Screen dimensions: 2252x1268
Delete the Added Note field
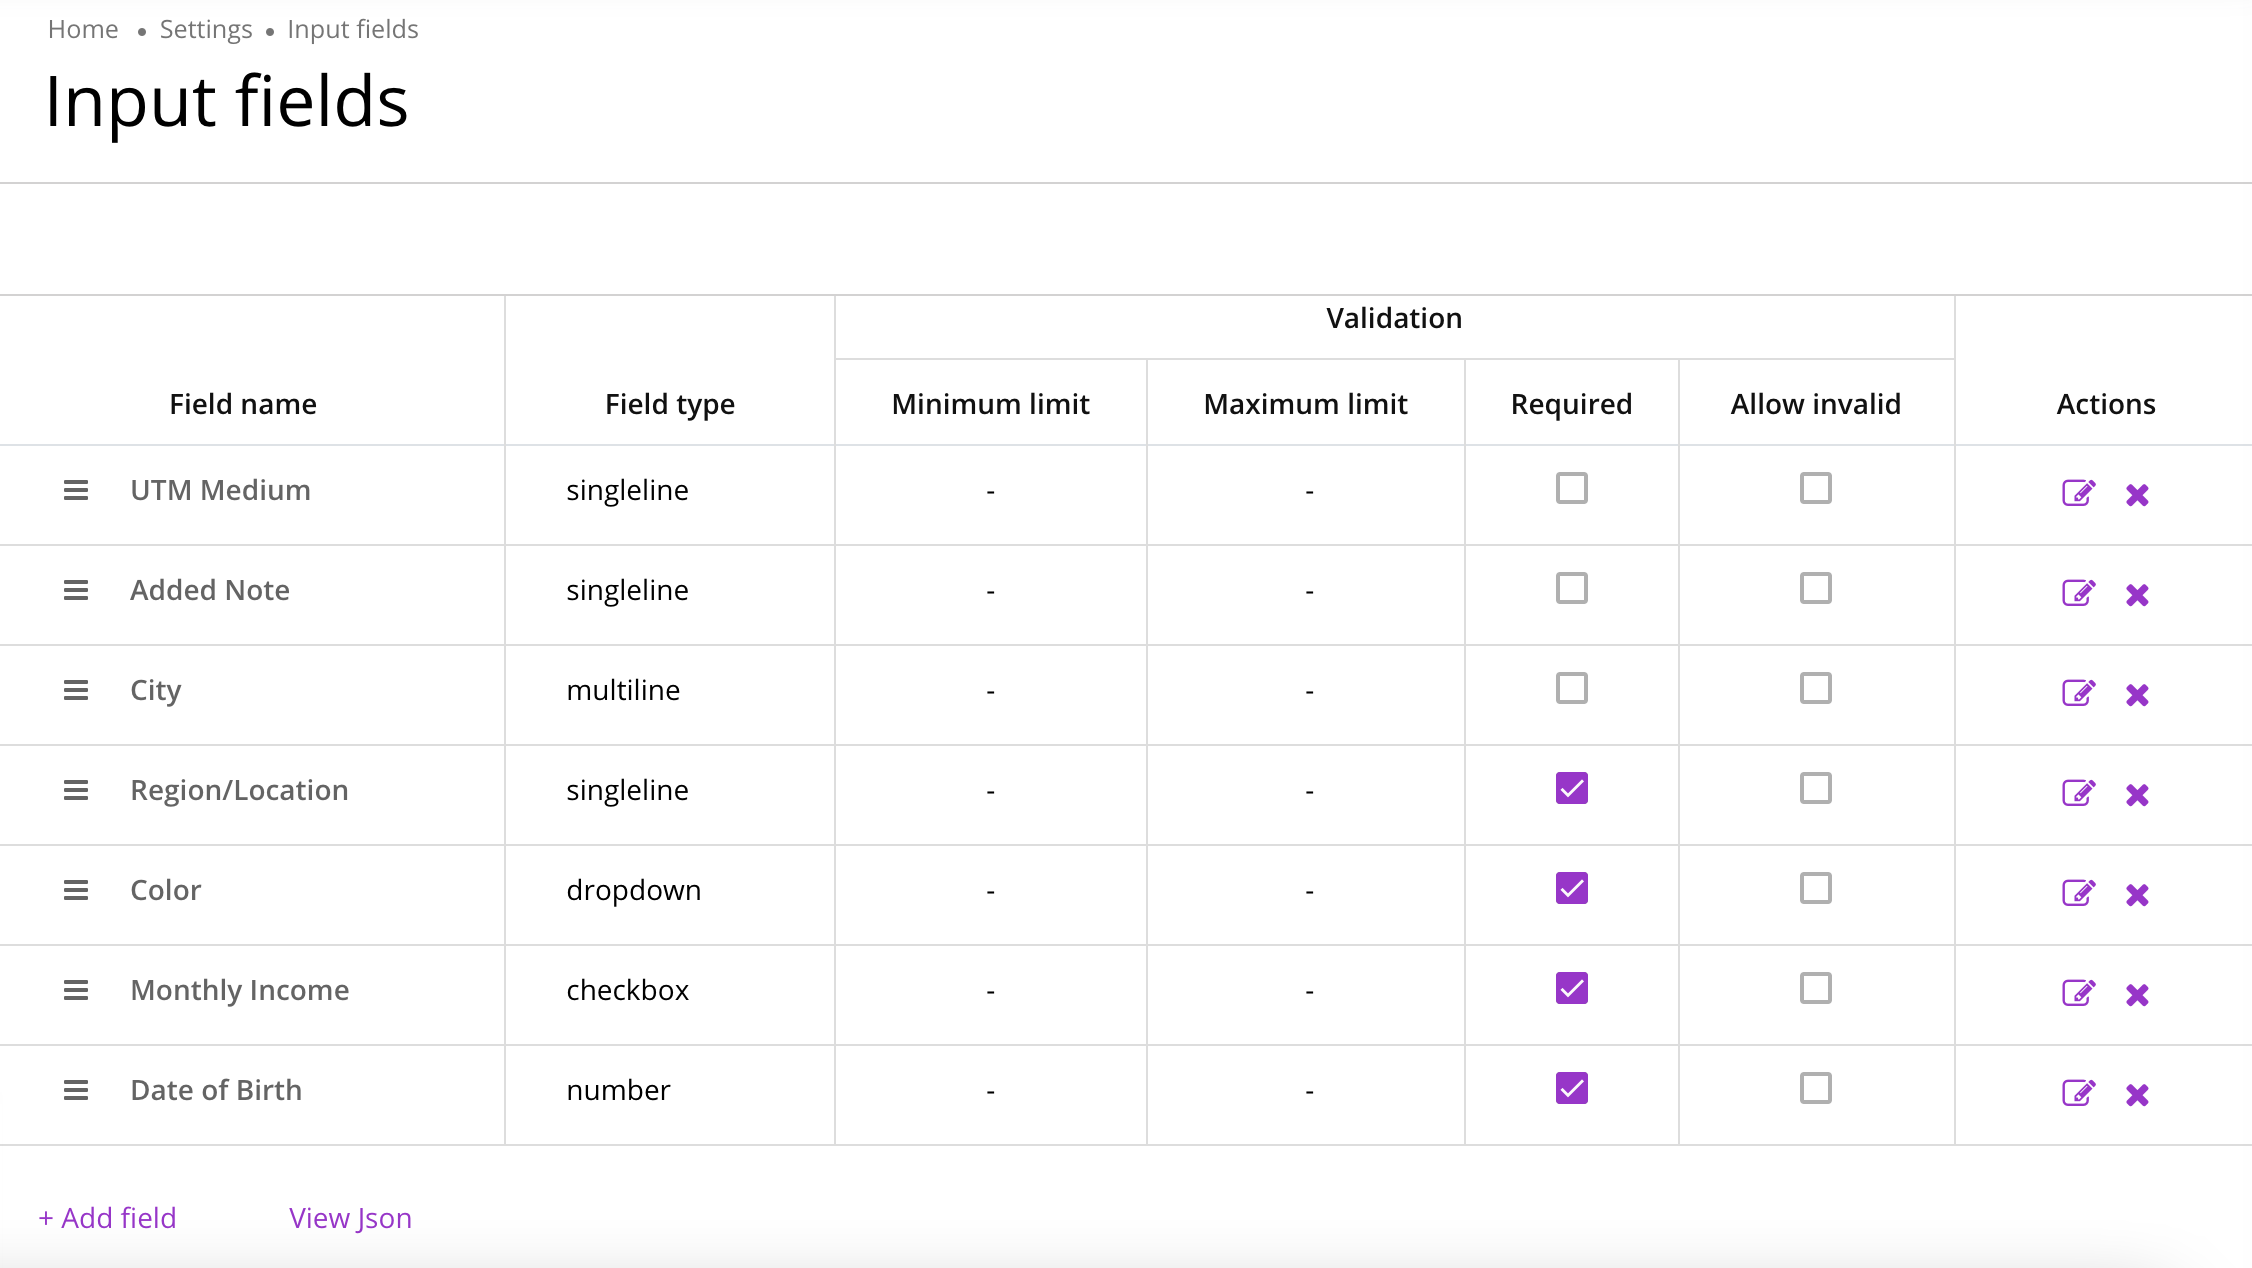point(2137,594)
